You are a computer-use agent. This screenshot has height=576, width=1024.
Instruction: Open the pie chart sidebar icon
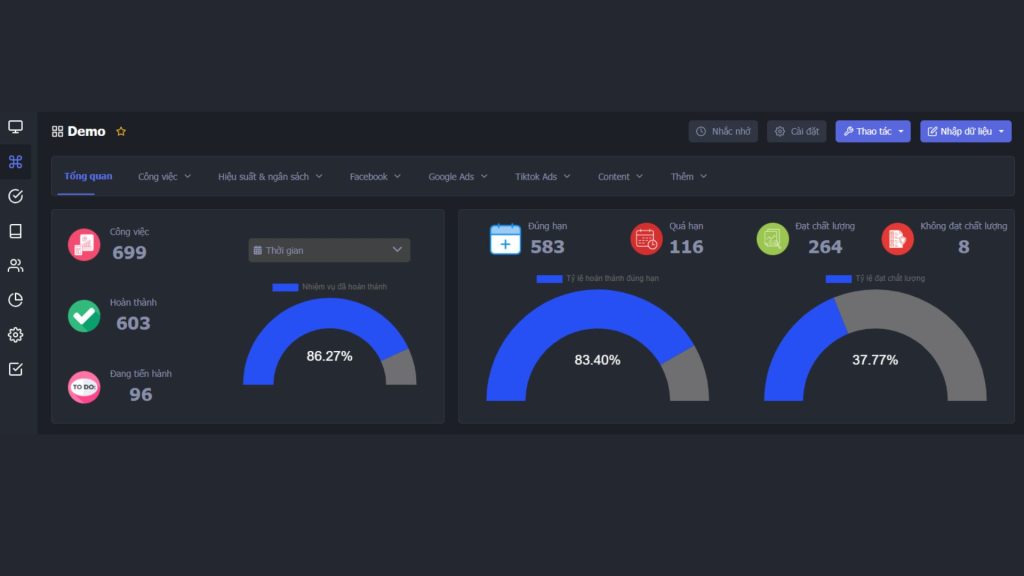pos(15,300)
